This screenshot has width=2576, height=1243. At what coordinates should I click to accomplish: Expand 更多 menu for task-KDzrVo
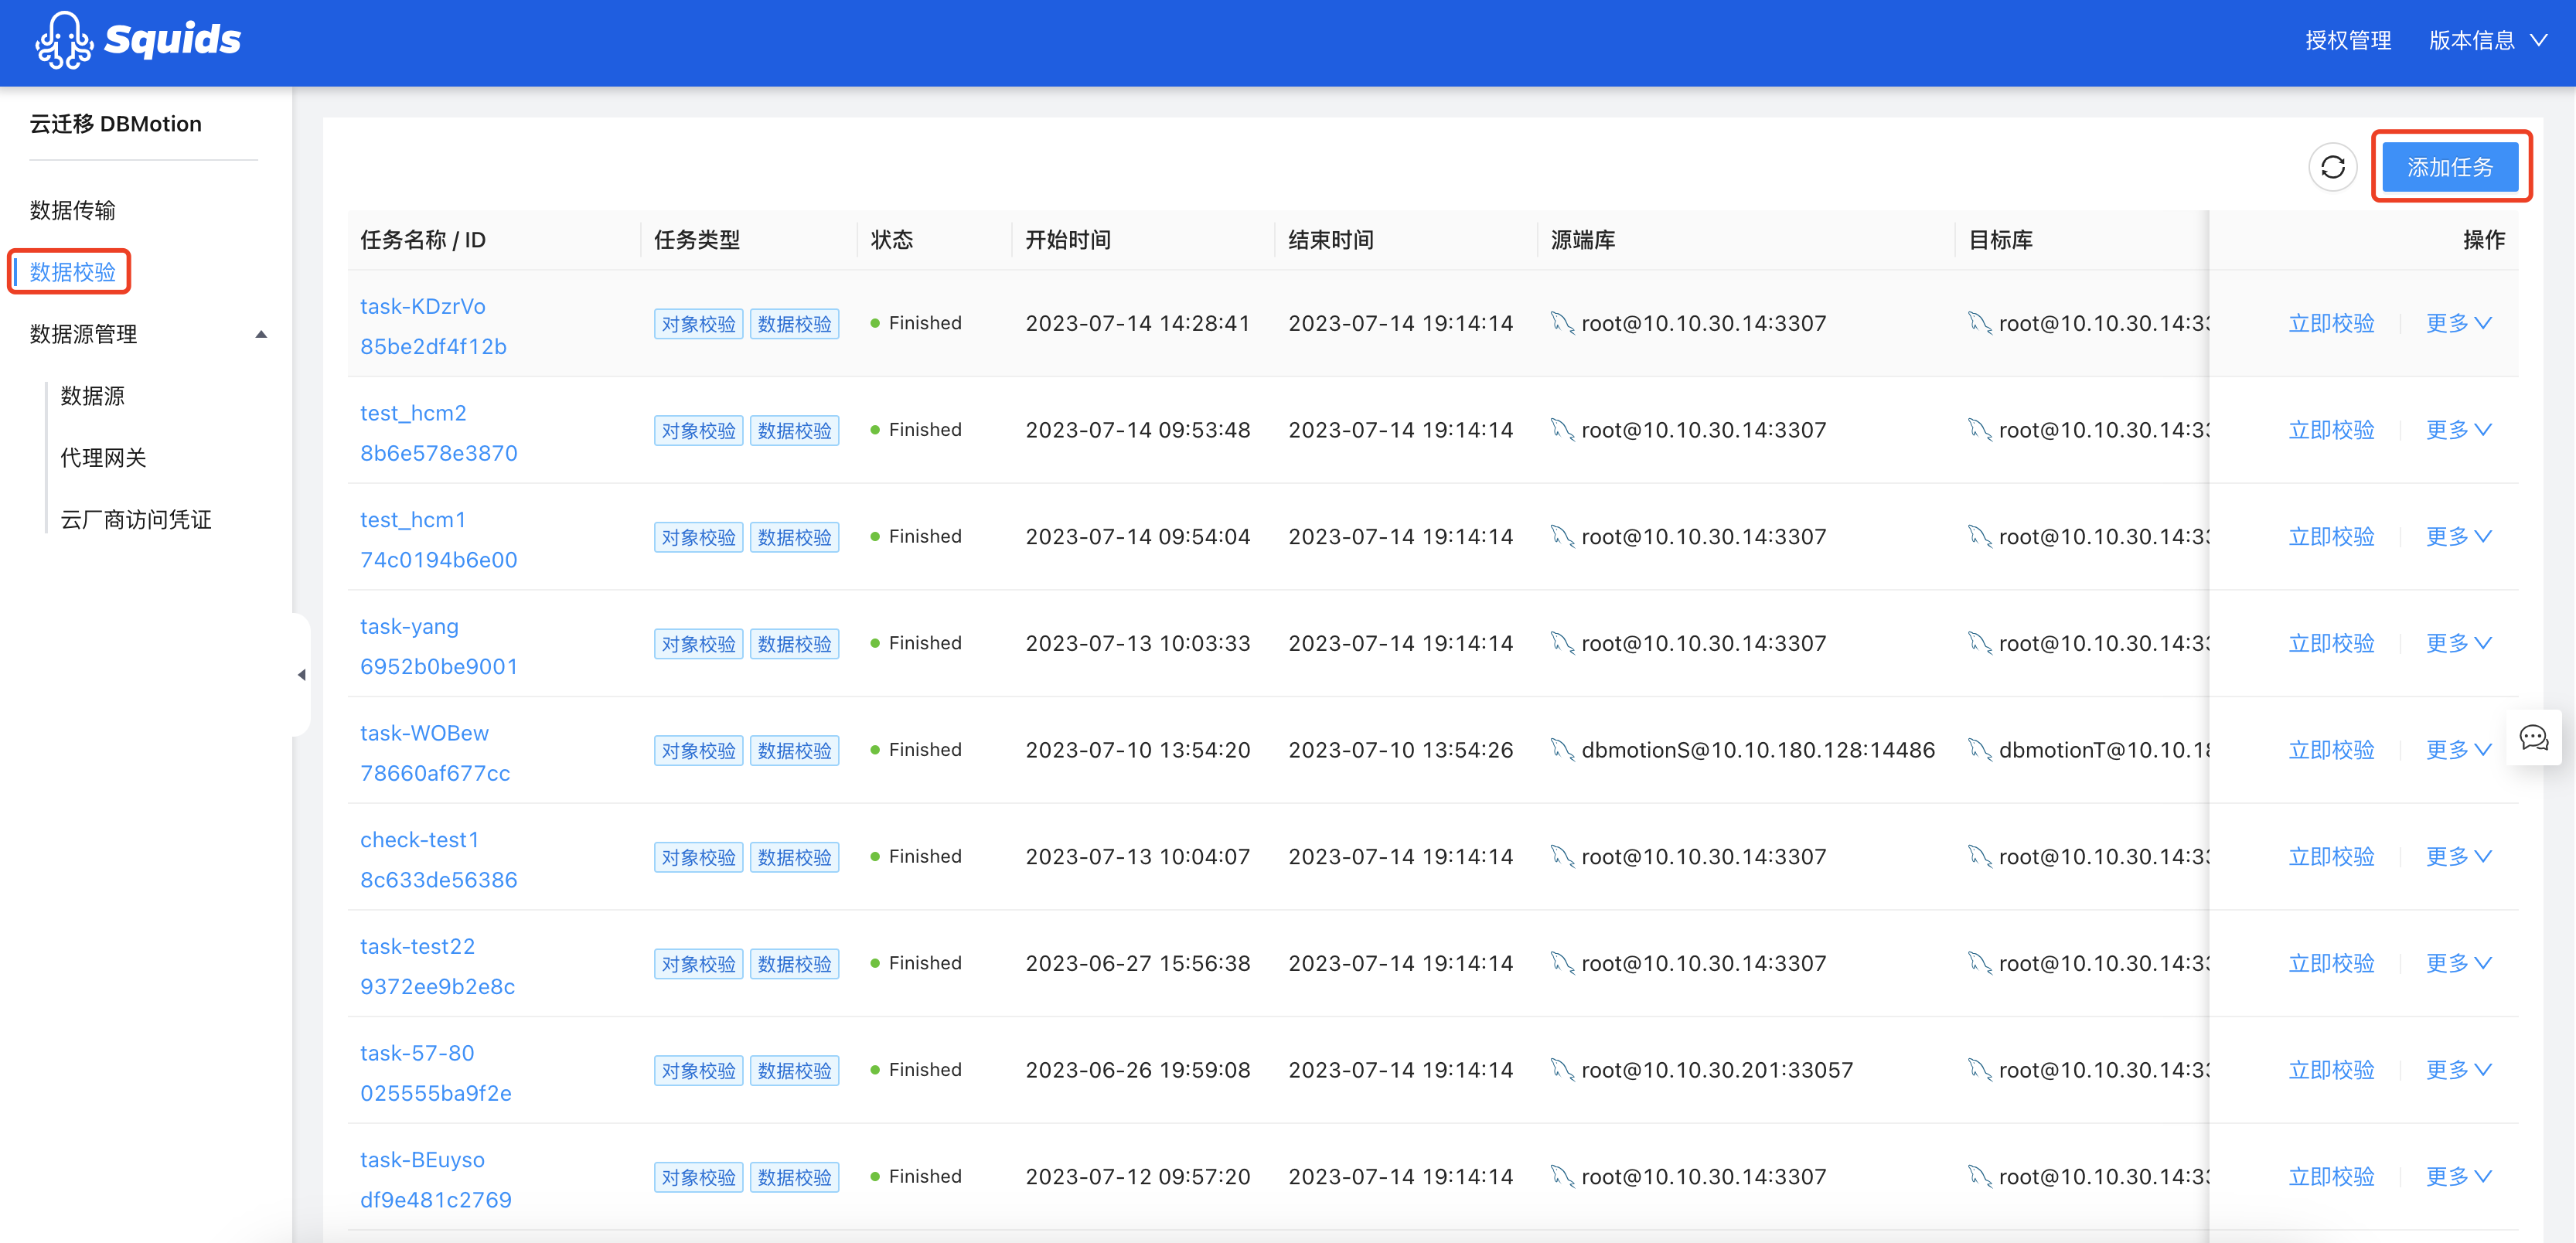pyautogui.click(x=2458, y=323)
